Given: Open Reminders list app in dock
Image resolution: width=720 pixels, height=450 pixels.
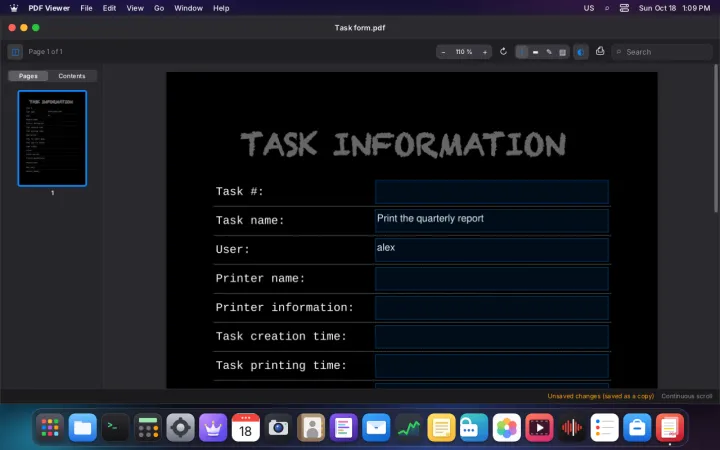Looking at the screenshot, I should click(604, 428).
